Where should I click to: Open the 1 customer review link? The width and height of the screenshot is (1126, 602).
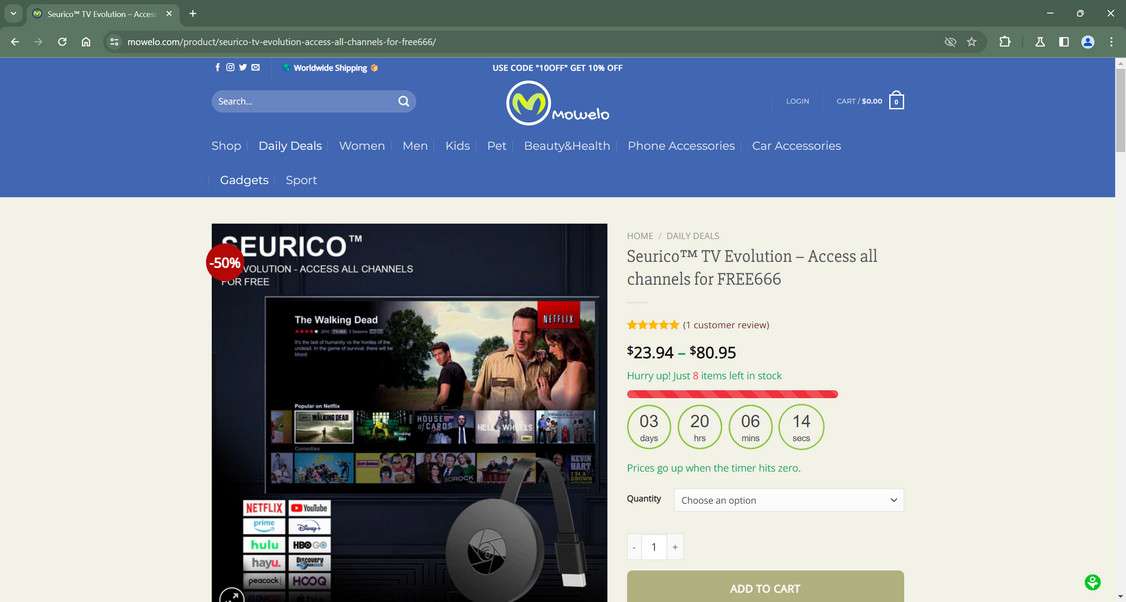725,325
